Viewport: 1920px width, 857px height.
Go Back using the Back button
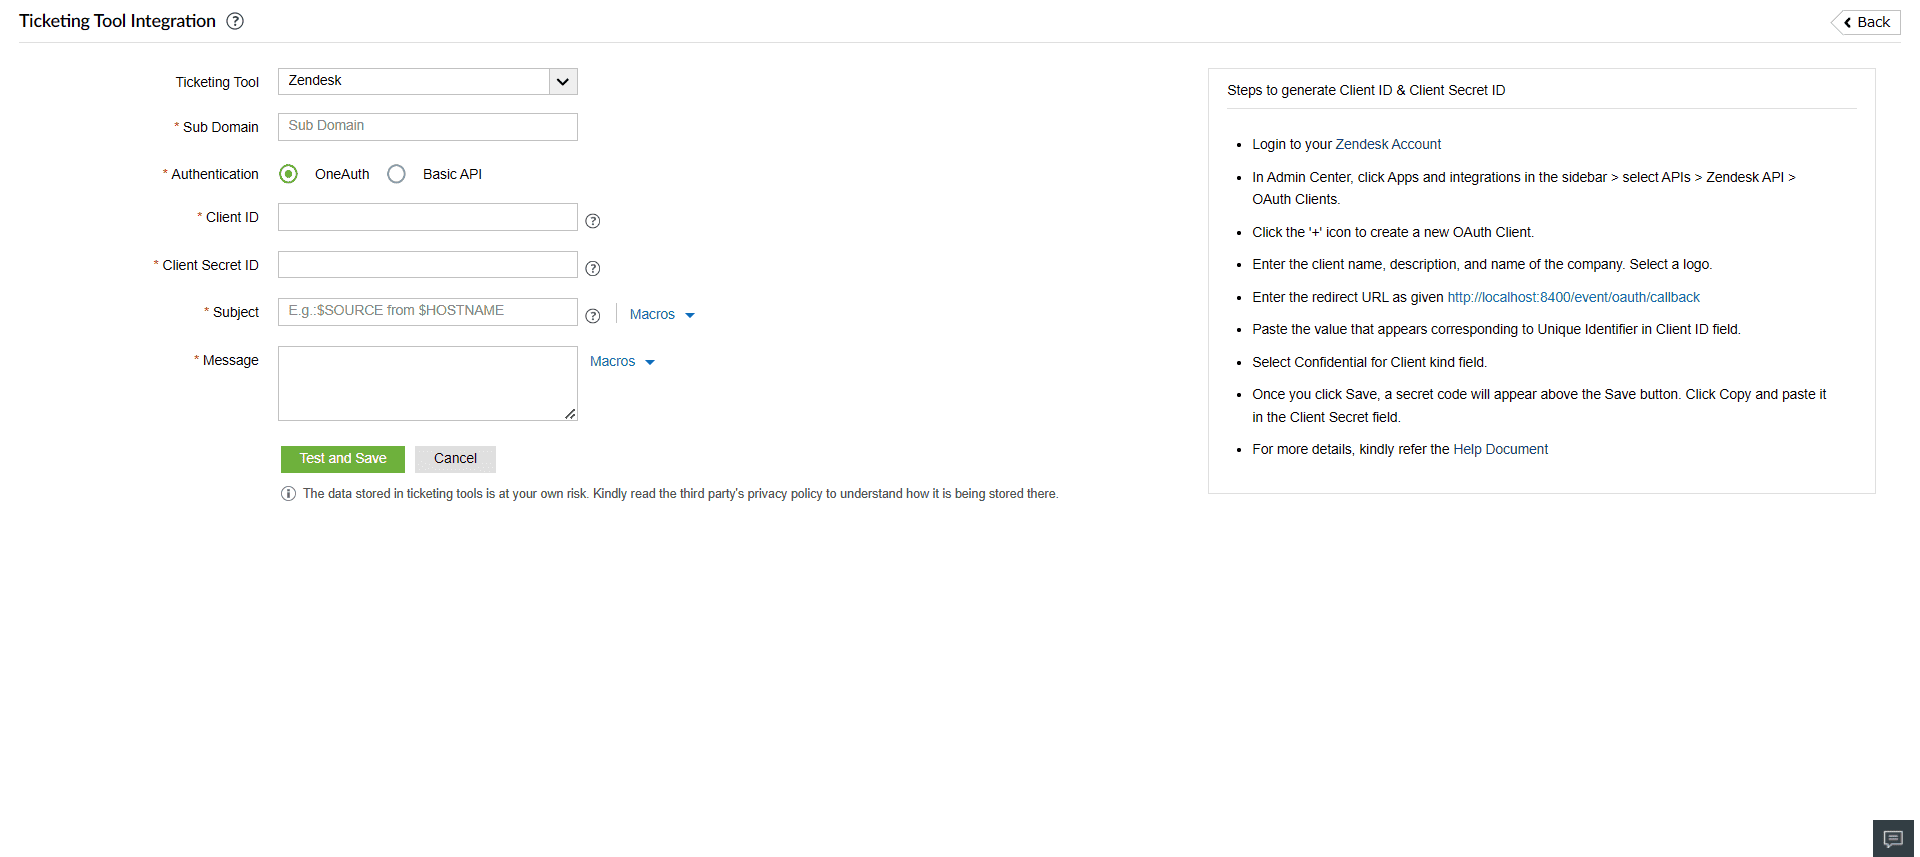pos(1866,22)
